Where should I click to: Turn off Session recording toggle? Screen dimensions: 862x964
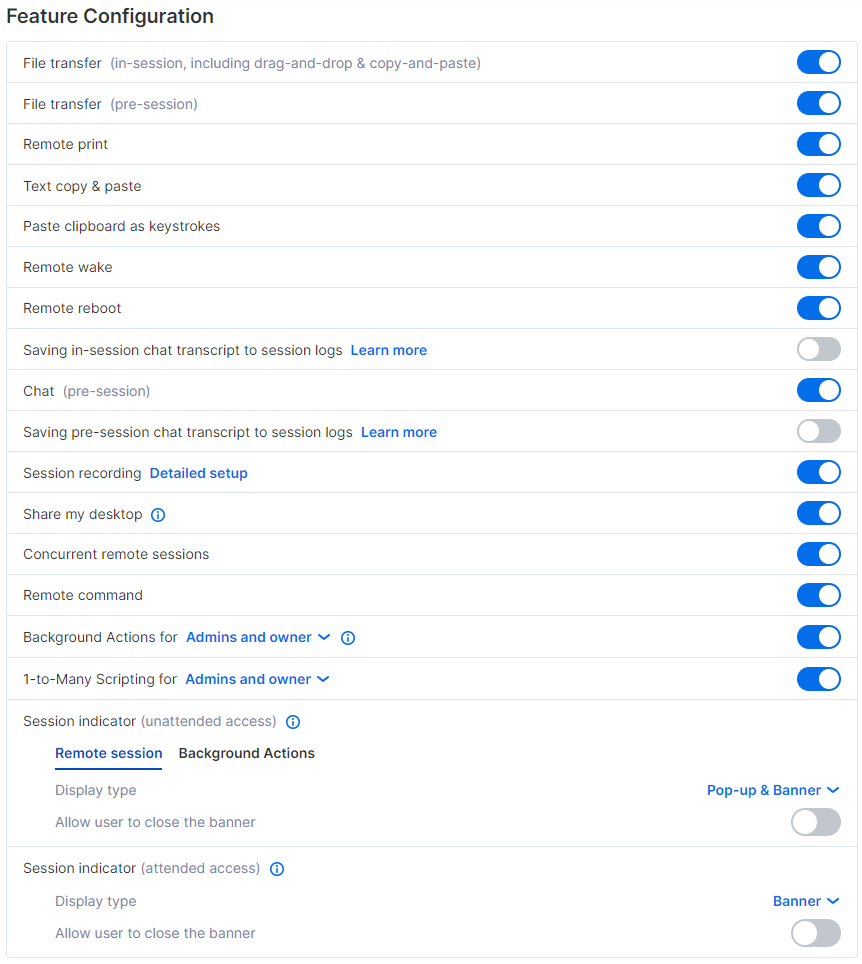[x=818, y=472]
